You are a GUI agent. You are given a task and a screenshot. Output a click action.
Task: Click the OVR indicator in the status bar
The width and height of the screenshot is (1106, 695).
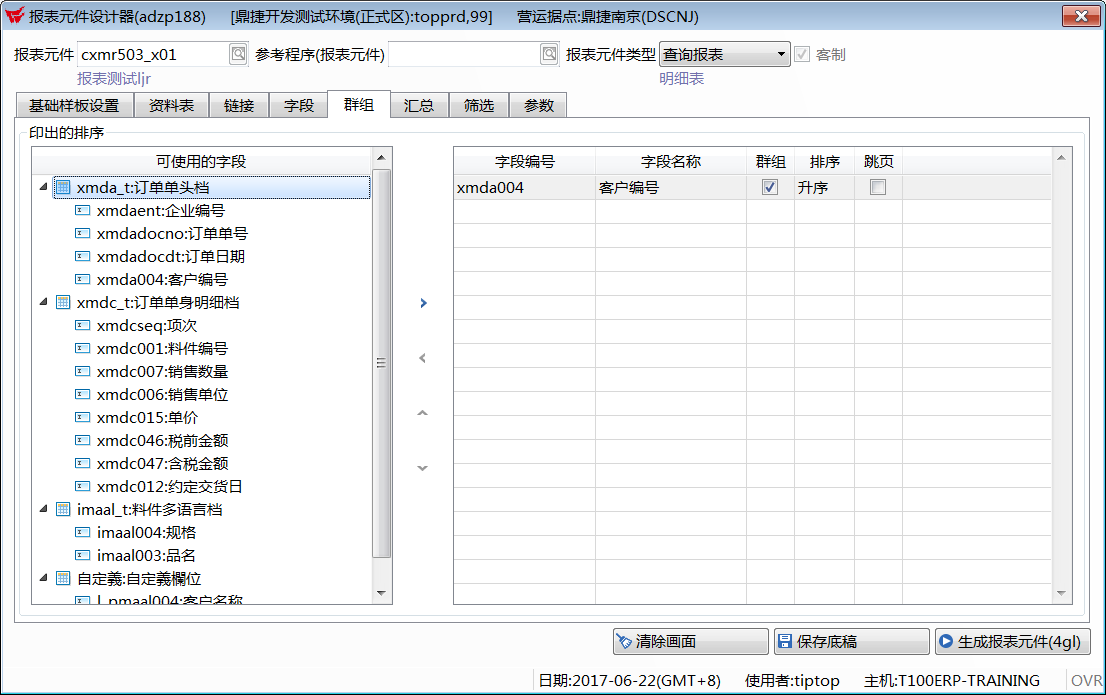pos(1086,680)
